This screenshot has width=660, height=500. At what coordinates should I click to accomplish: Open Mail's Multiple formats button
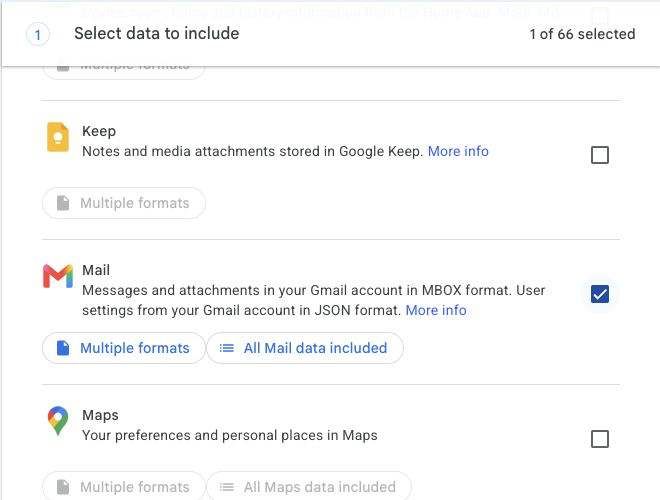click(x=124, y=348)
